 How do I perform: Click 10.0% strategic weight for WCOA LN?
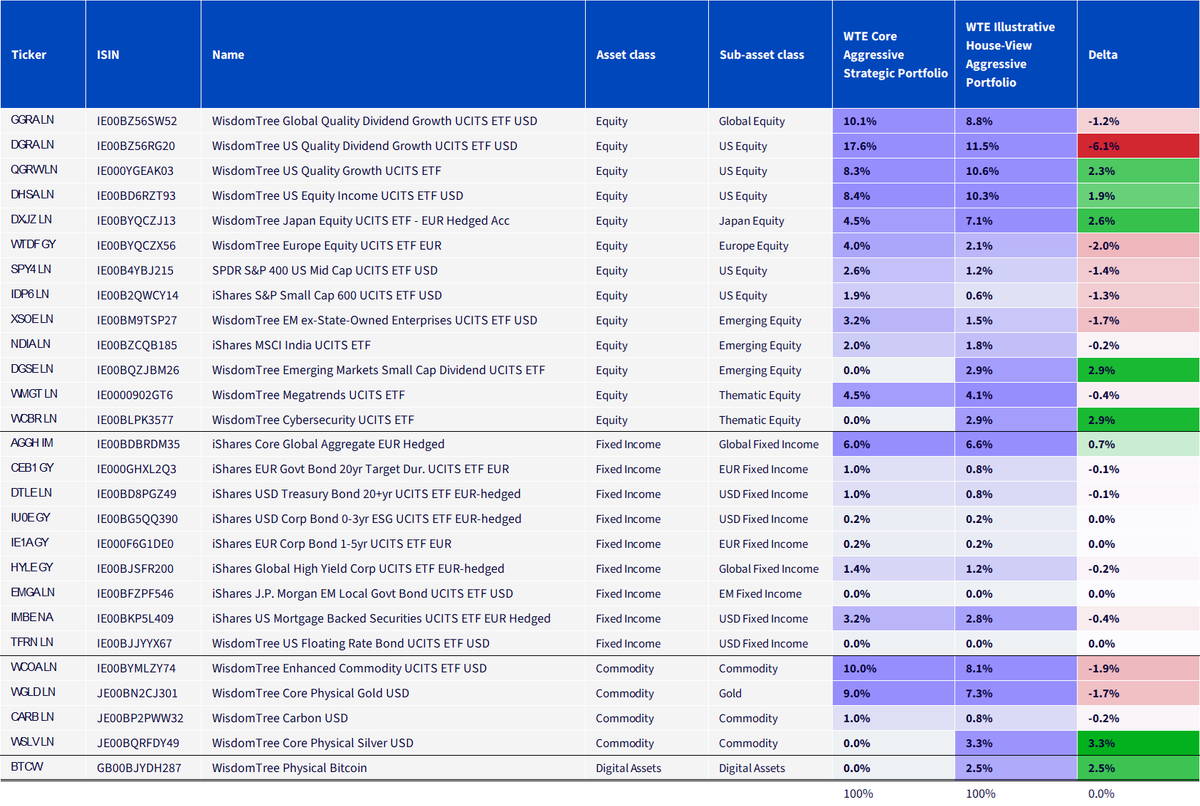tap(895, 668)
